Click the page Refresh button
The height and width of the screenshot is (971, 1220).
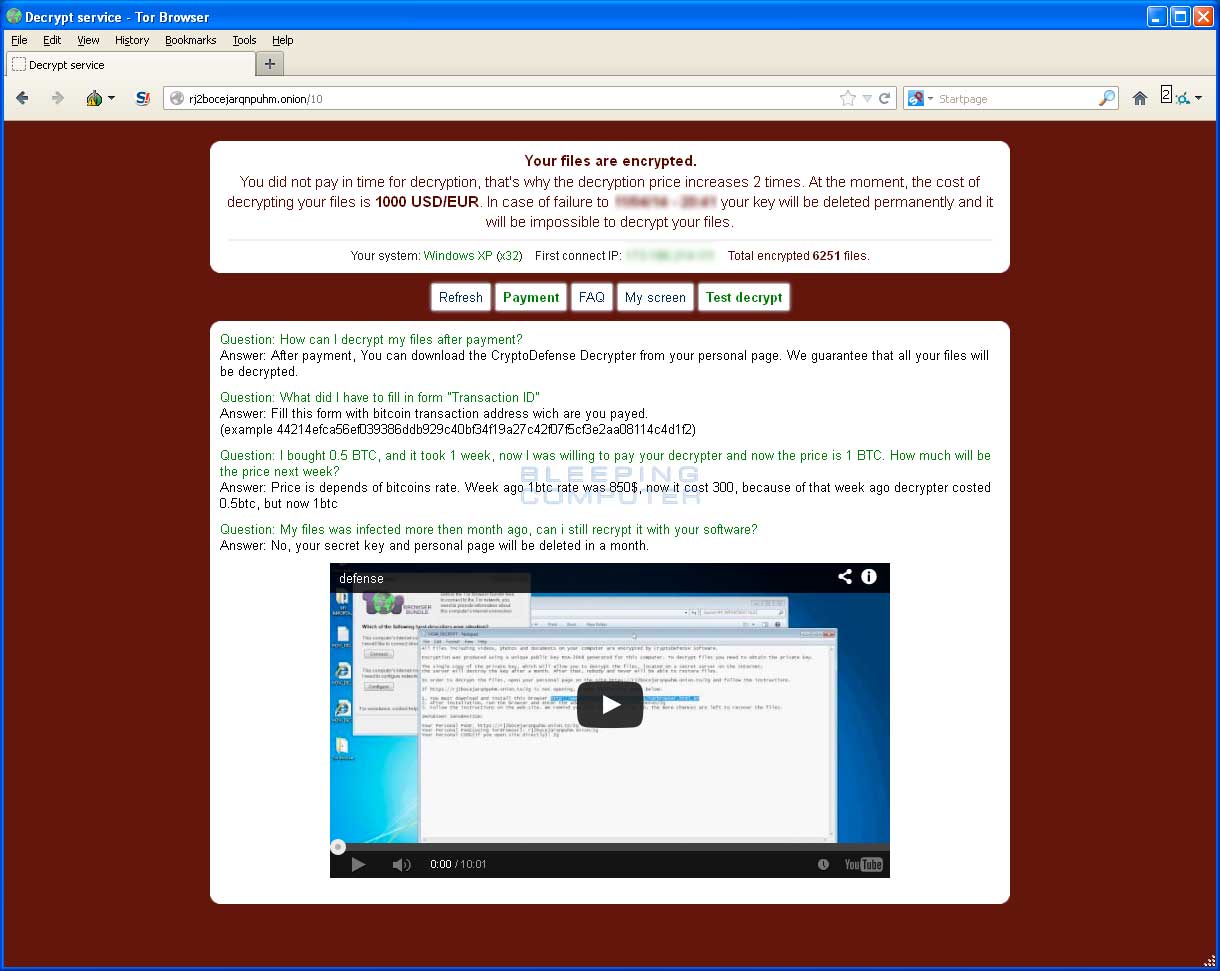(x=461, y=297)
